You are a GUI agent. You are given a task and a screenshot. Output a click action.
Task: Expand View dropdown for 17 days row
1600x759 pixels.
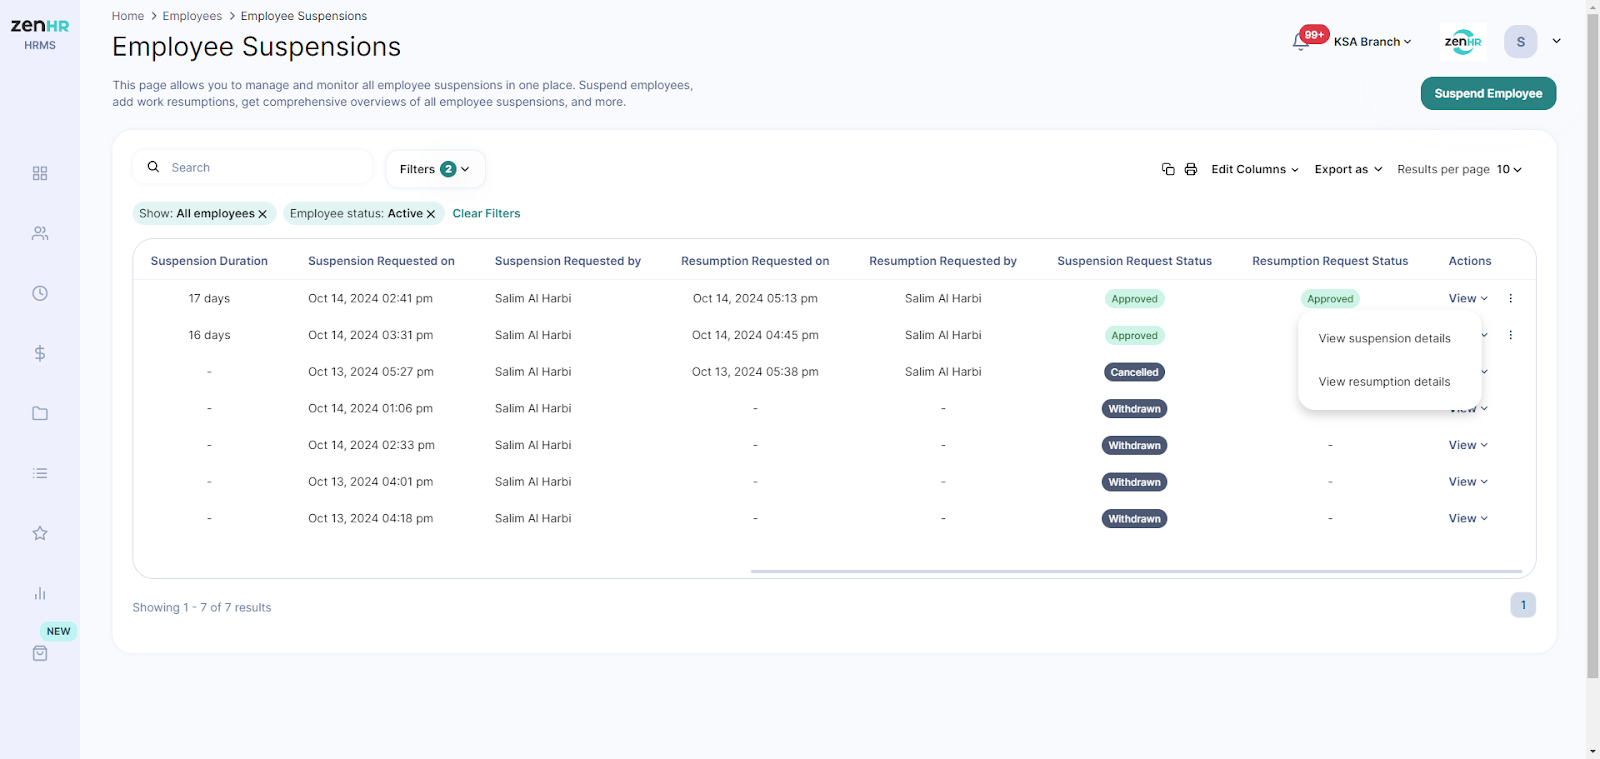[1468, 298]
